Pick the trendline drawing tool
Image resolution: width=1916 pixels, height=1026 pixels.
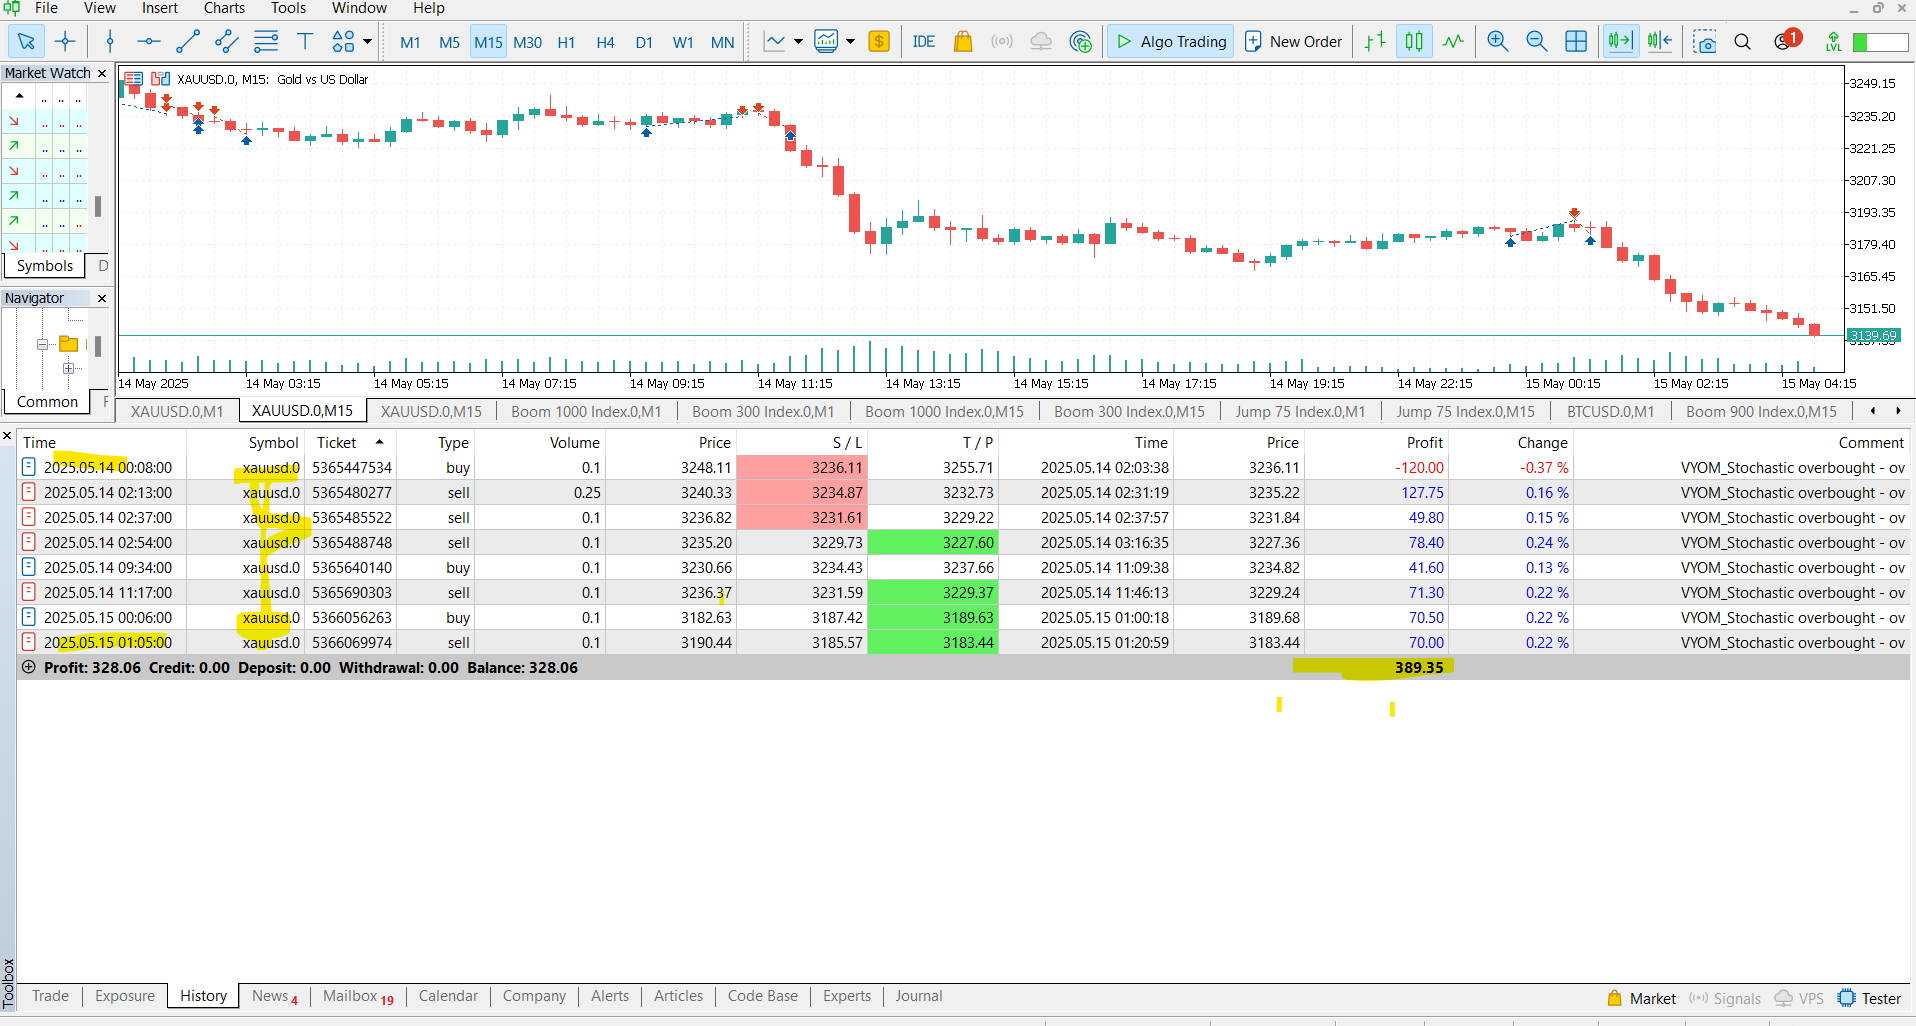point(188,42)
